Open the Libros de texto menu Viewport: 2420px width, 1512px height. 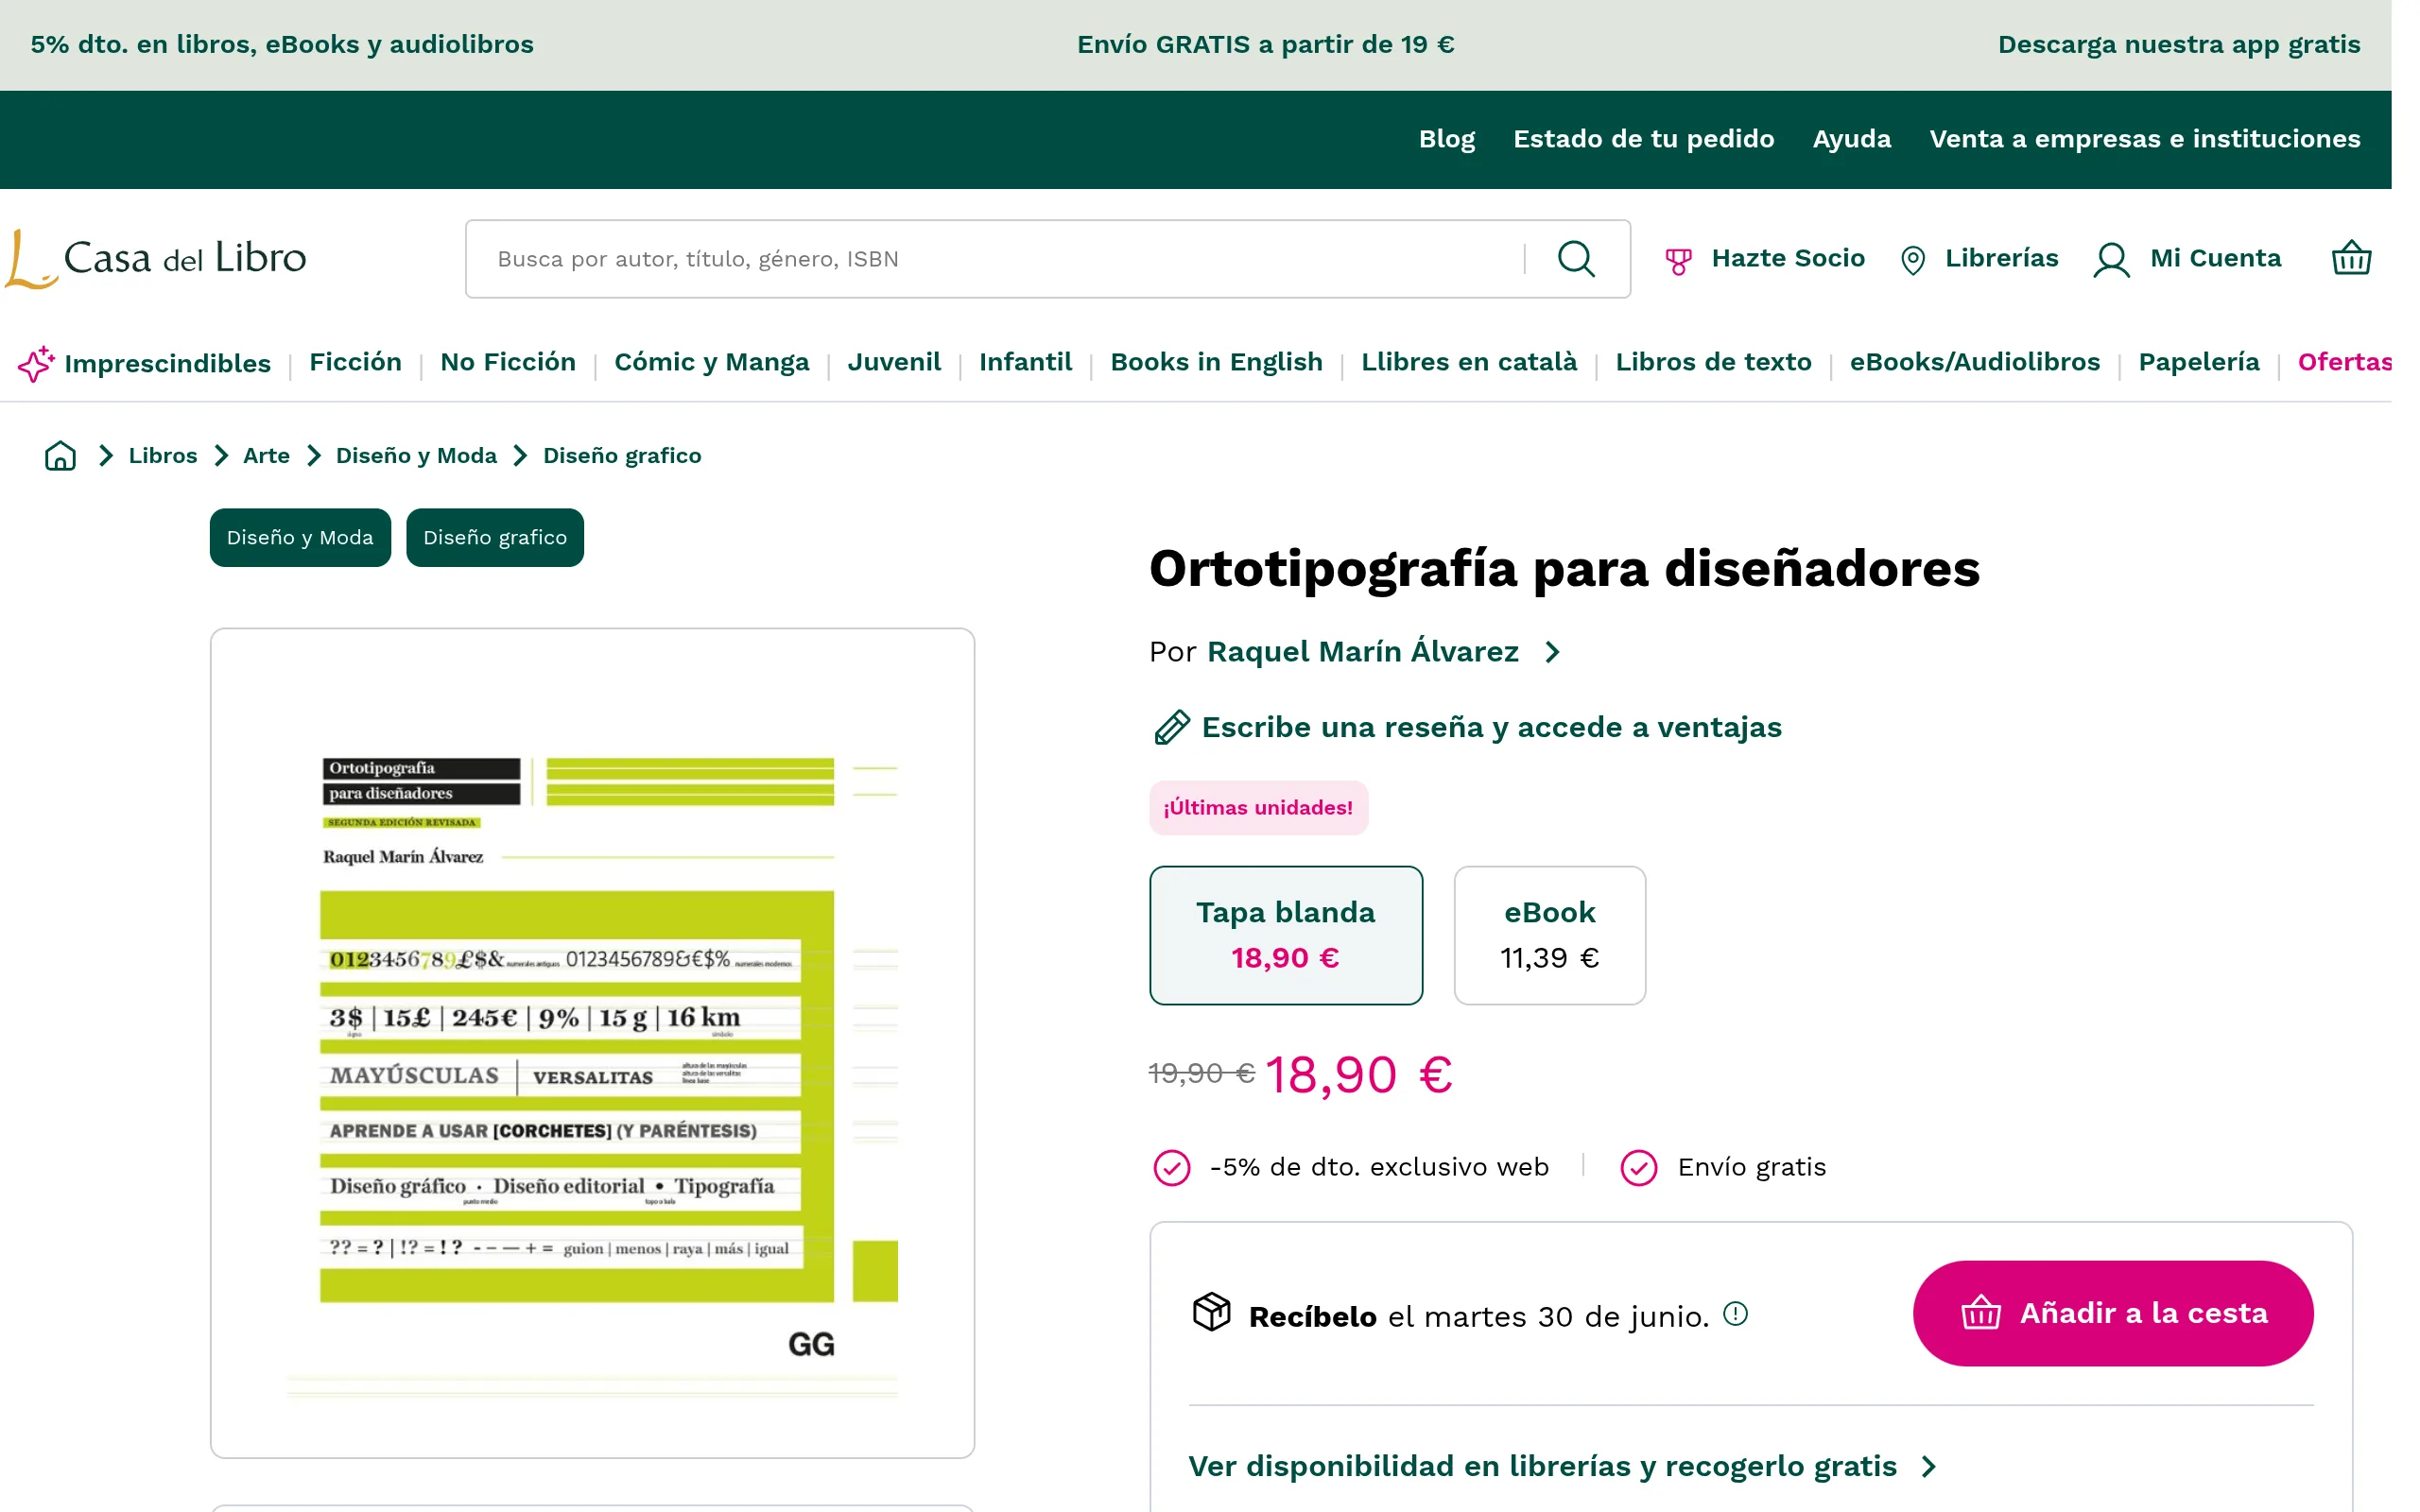click(1713, 362)
